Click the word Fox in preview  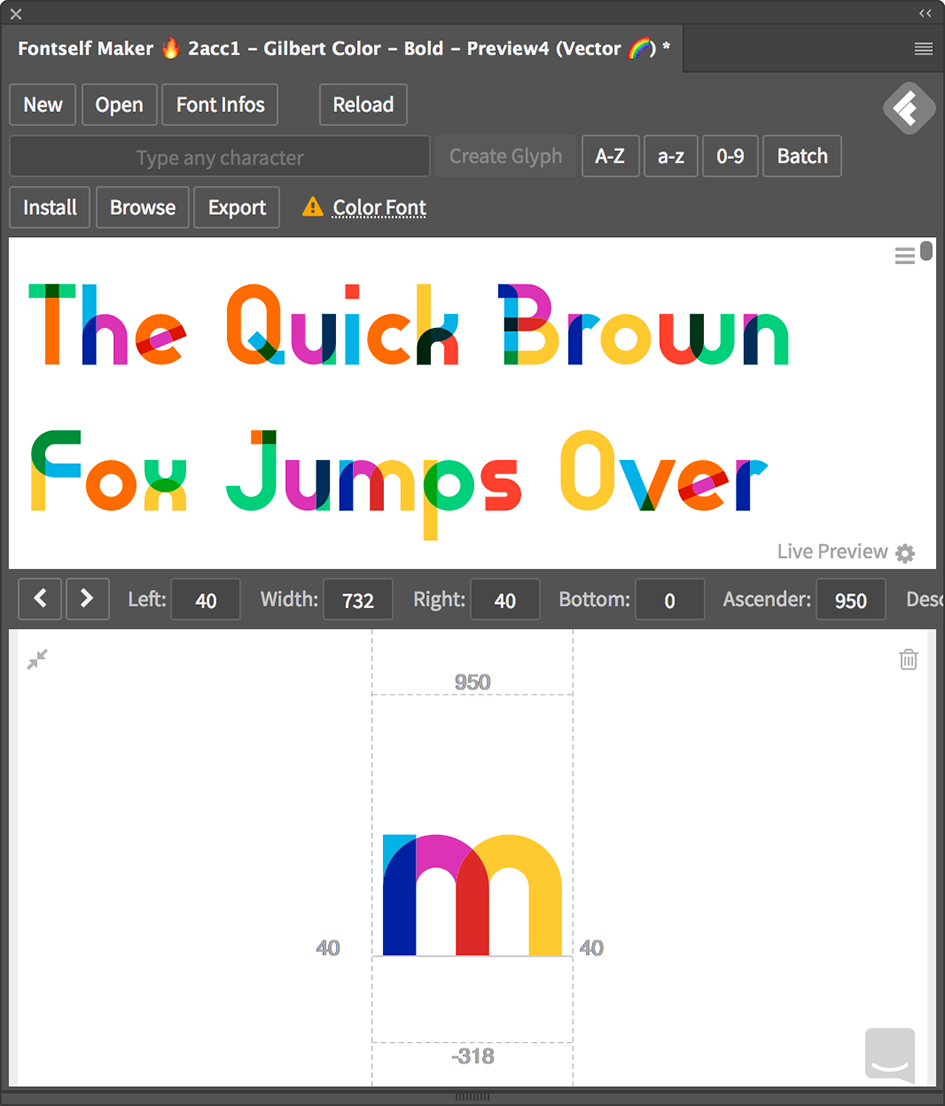click(x=109, y=470)
